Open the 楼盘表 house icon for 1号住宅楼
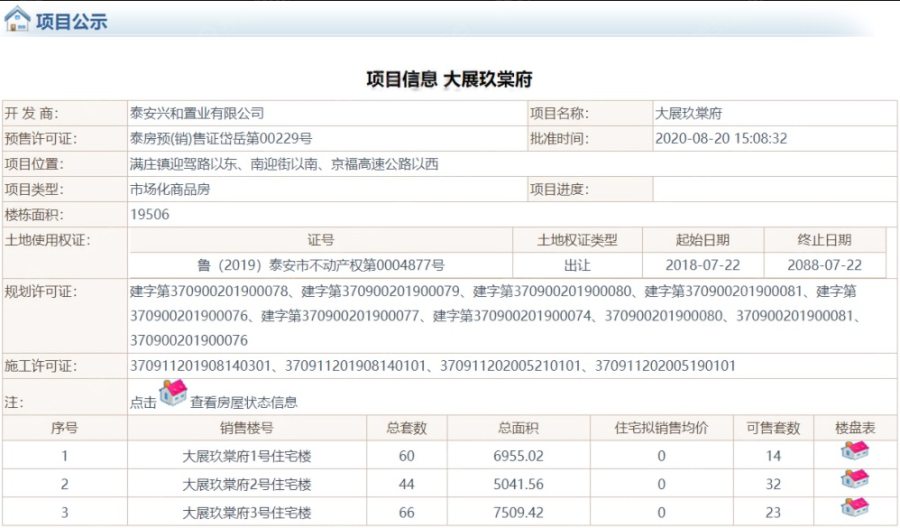The width and height of the screenshot is (900, 528). 855,451
